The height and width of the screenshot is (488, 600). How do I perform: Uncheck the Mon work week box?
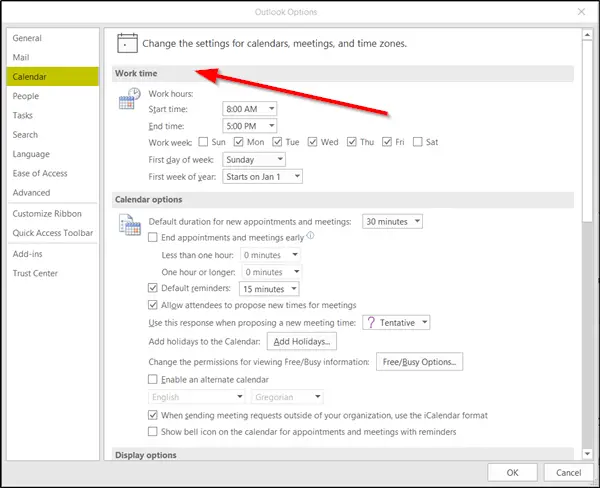tap(238, 142)
